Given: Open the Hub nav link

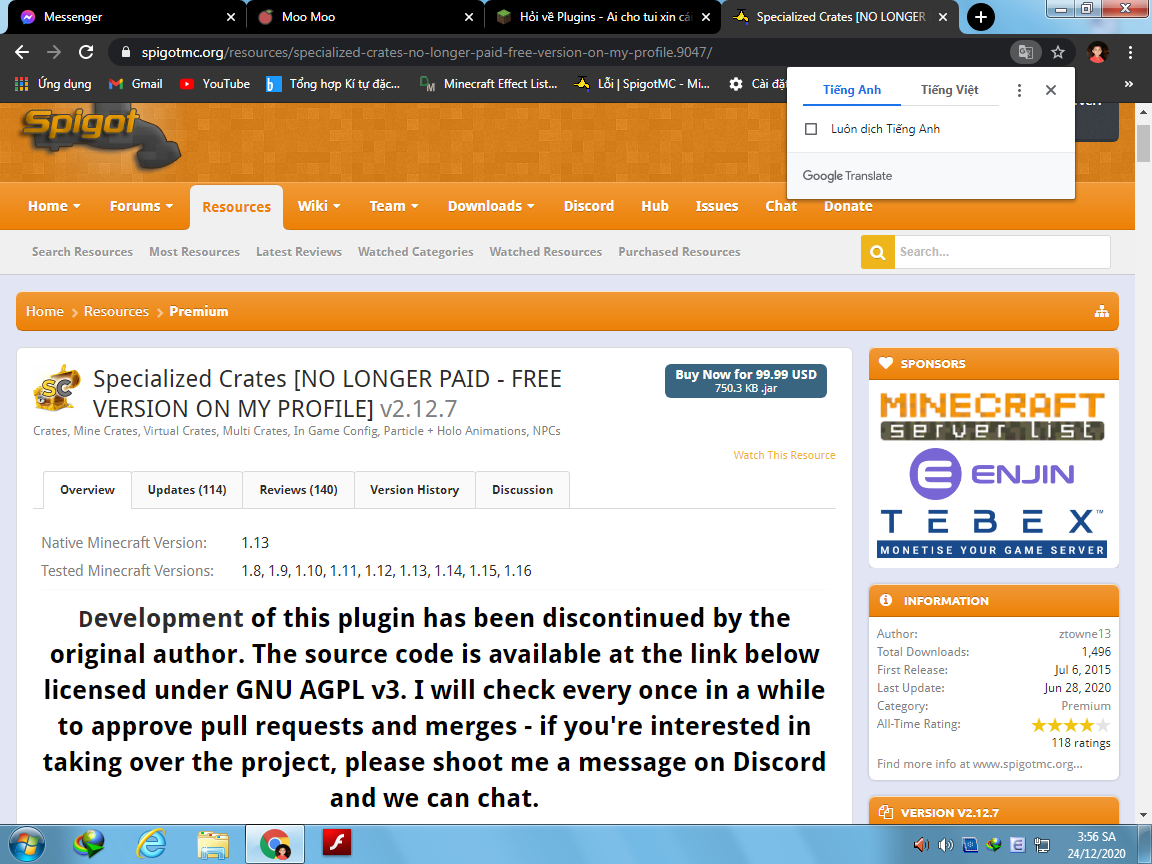Looking at the screenshot, I should (655, 206).
